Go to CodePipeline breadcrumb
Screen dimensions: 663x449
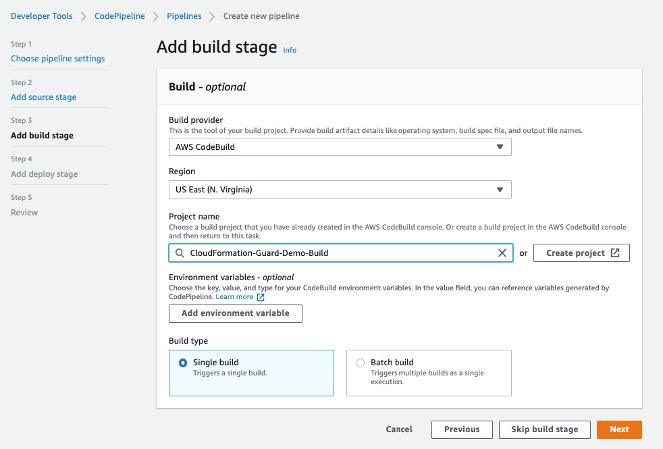(x=120, y=16)
